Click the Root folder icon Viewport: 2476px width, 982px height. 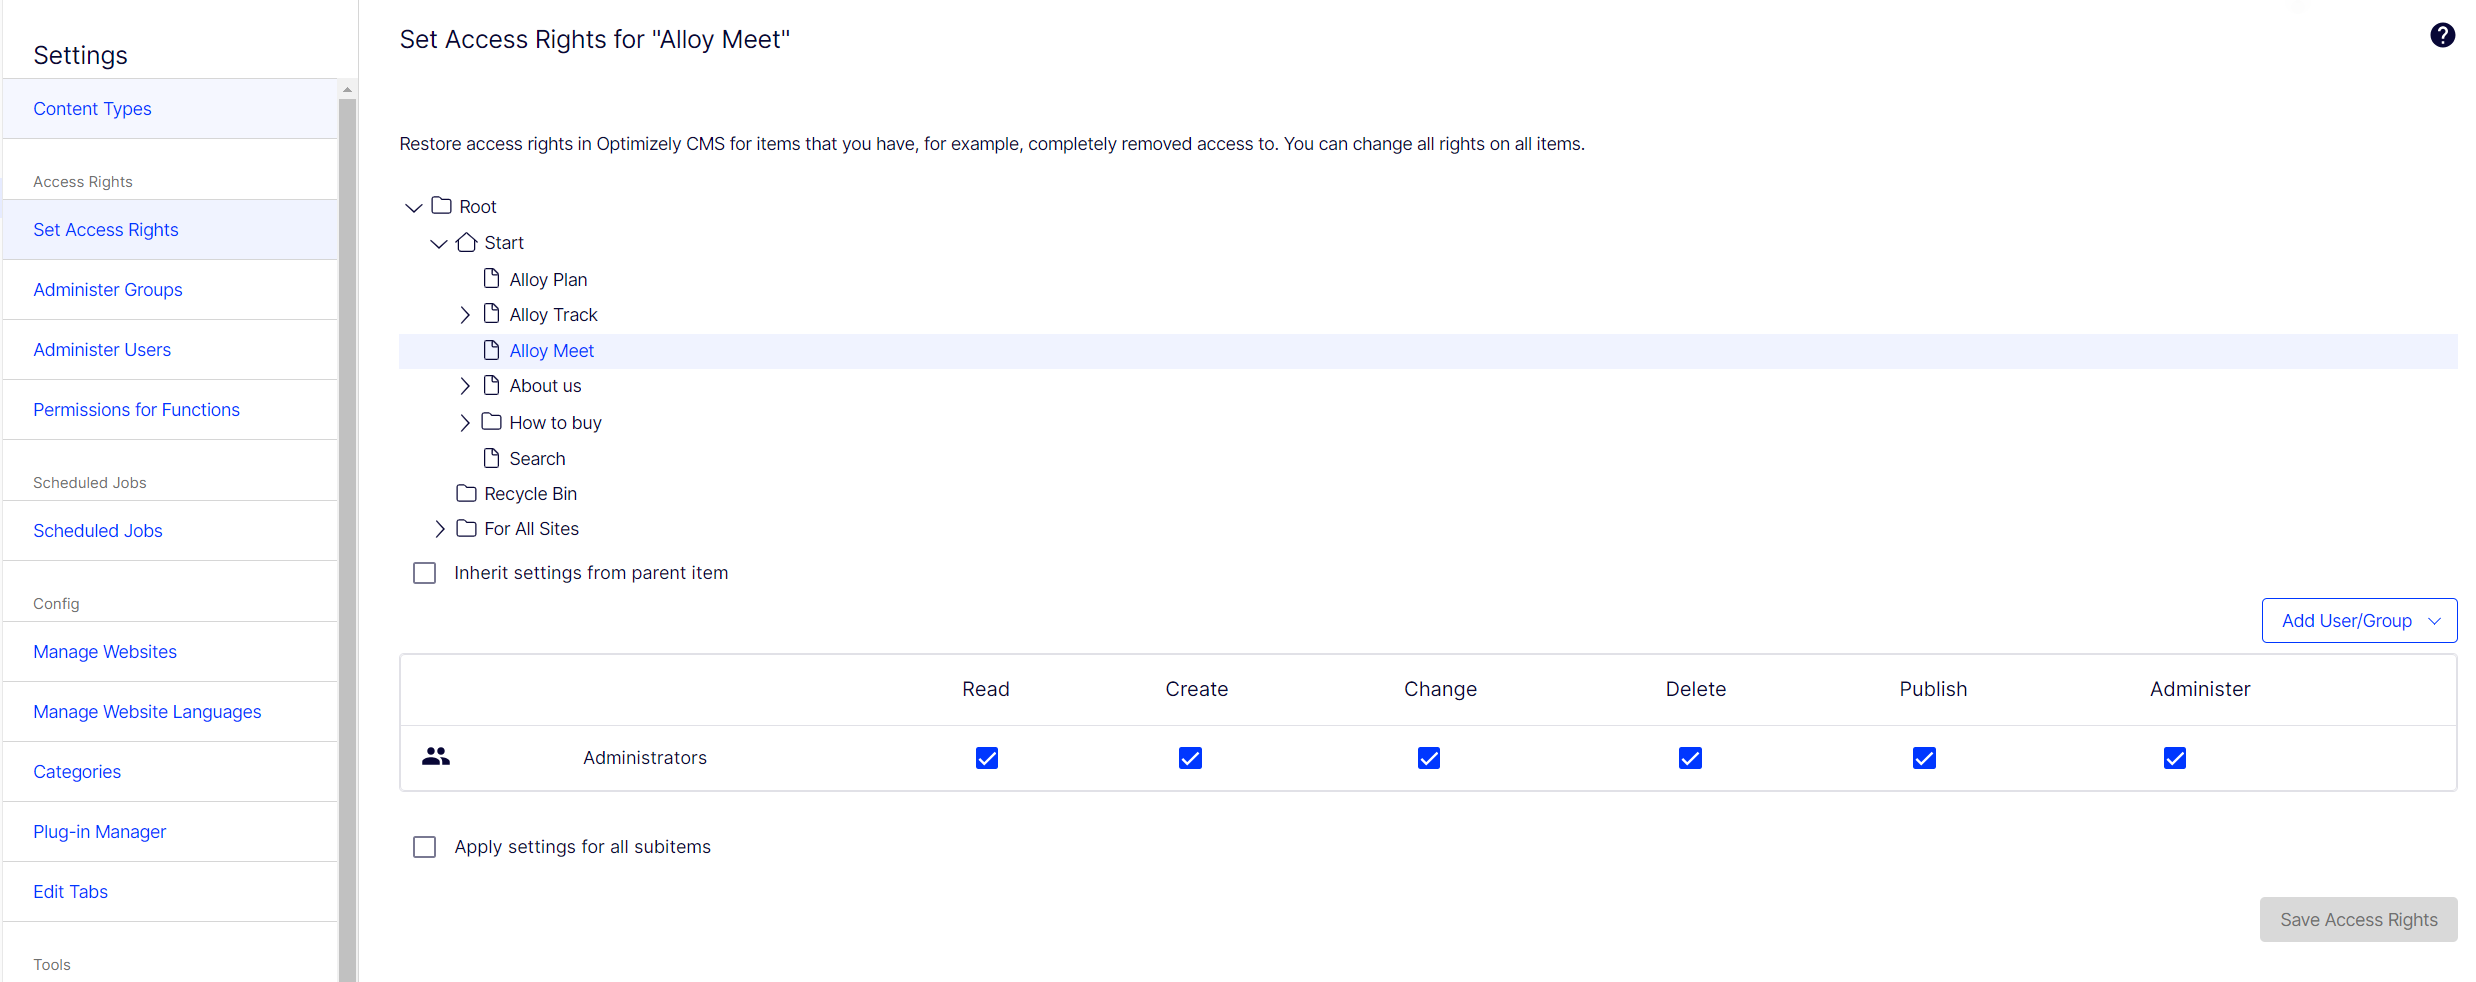441,206
